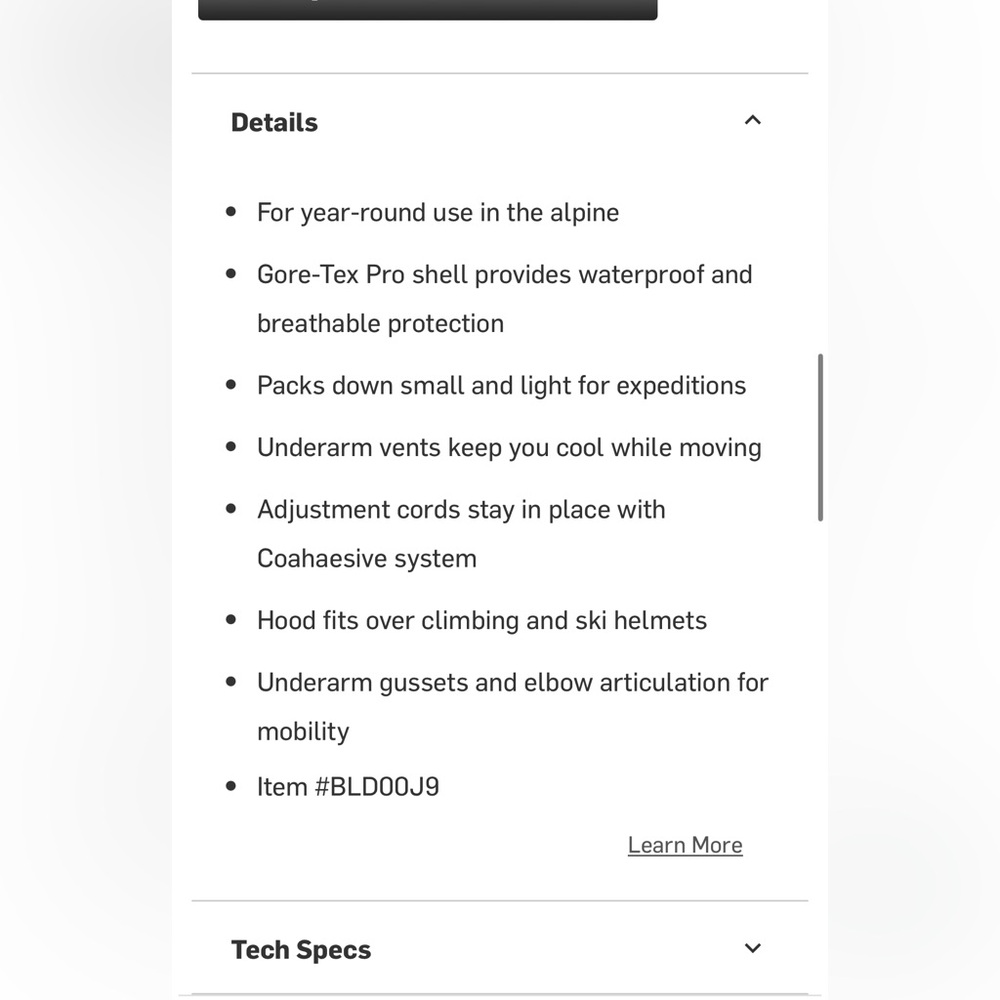Click the 'Underarm vents keep you cool' text
The width and height of the screenshot is (1000, 1000).
509,447
